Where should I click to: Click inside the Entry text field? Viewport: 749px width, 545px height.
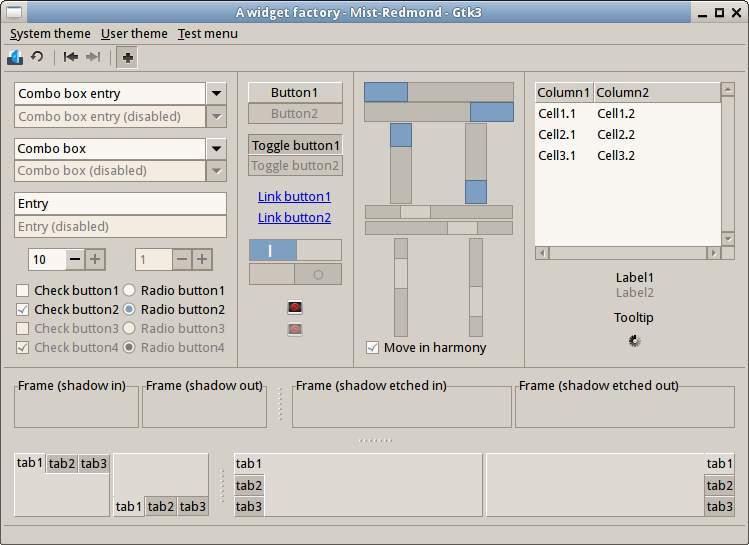(x=120, y=204)
